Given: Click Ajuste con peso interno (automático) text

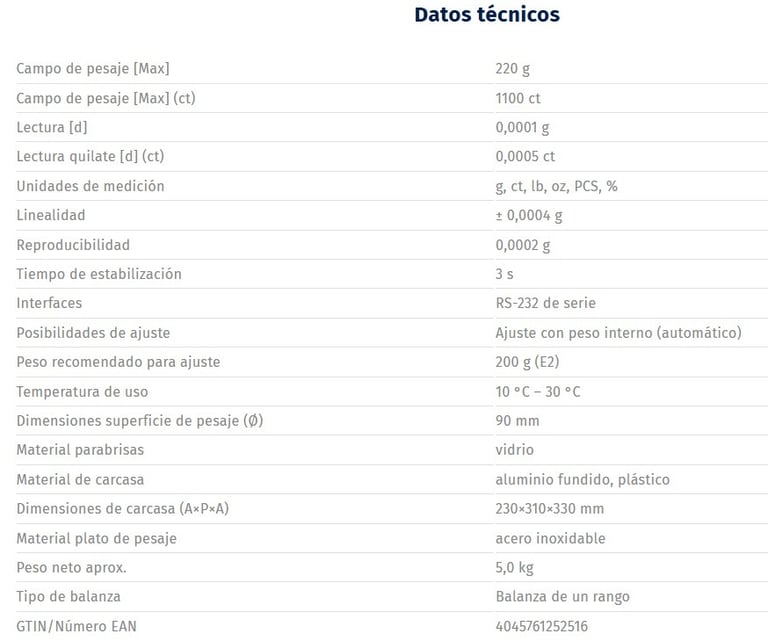Looking at the screenshot, I should tap(619, 333).
